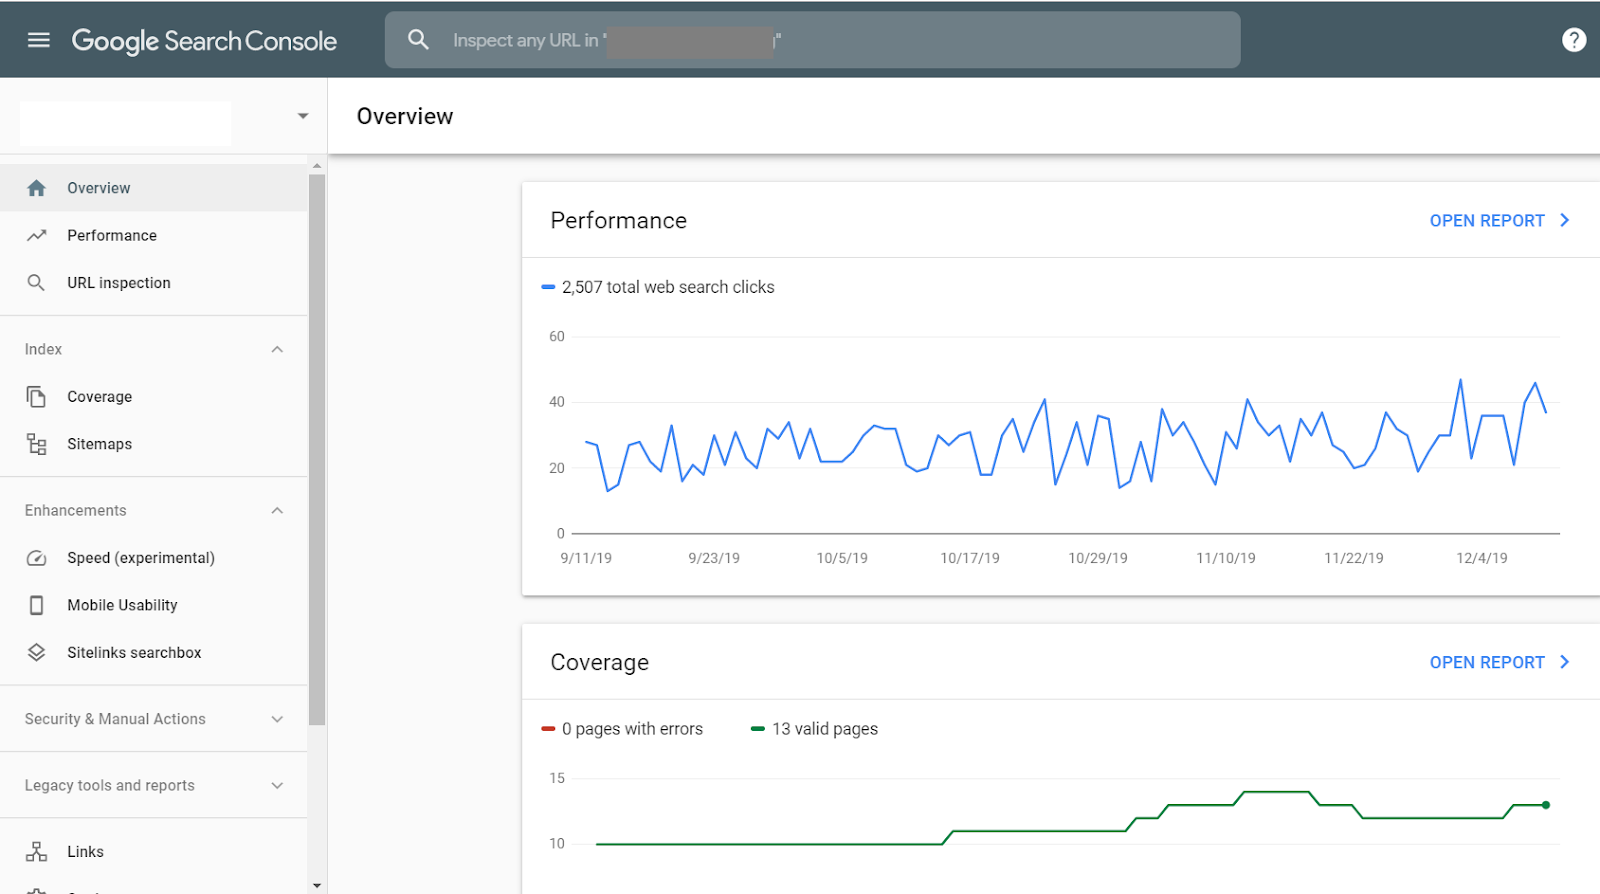Click the Inspect any URL search field
This screenshot has width=1600, height=894.
812,40
